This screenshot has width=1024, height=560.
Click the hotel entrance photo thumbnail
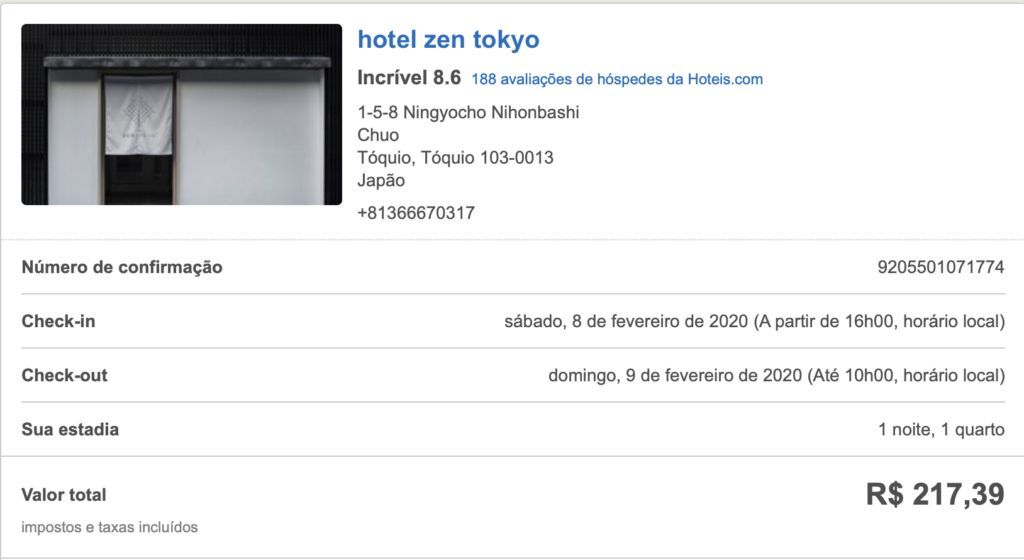(182, 114)
